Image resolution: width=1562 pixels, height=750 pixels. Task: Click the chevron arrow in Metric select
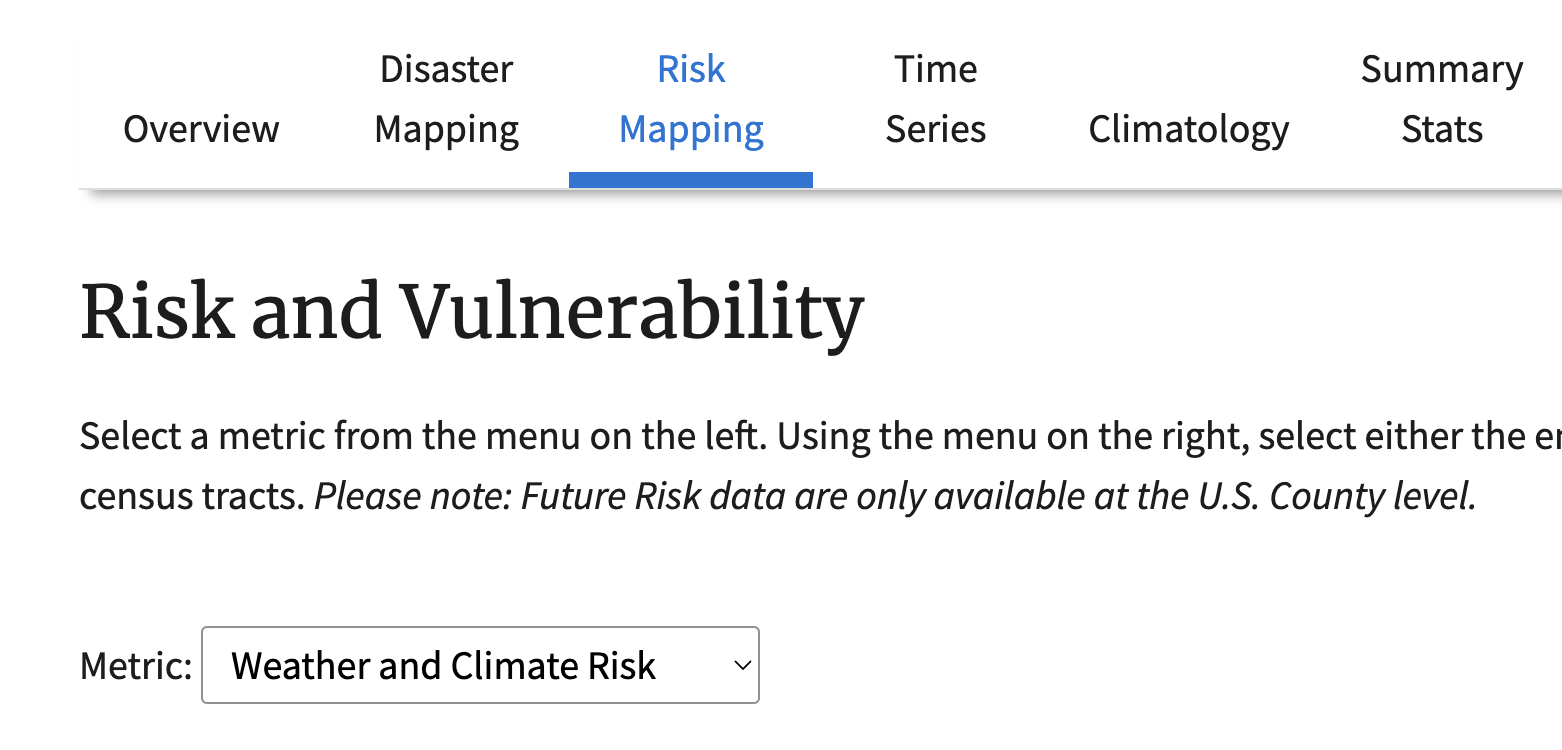pyautogui.click(x=741, y=665)
